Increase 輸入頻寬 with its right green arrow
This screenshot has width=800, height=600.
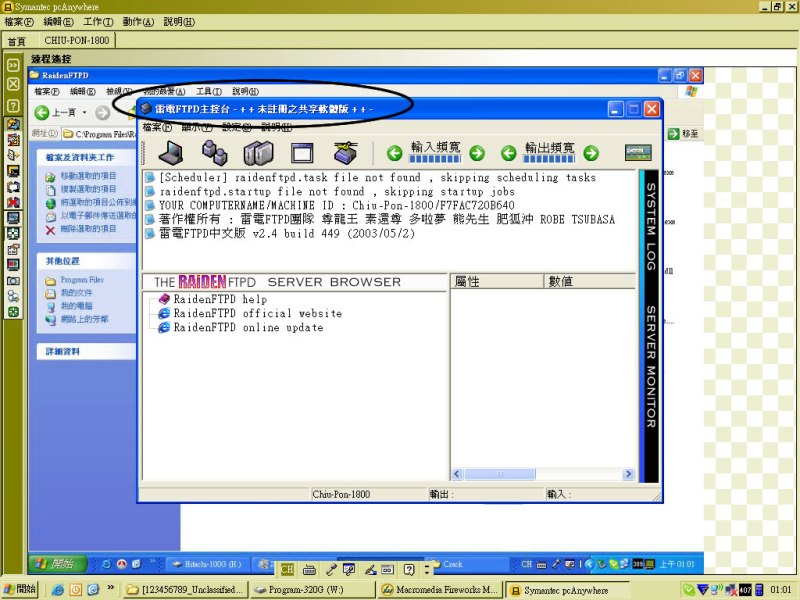[x=477, y=153]
